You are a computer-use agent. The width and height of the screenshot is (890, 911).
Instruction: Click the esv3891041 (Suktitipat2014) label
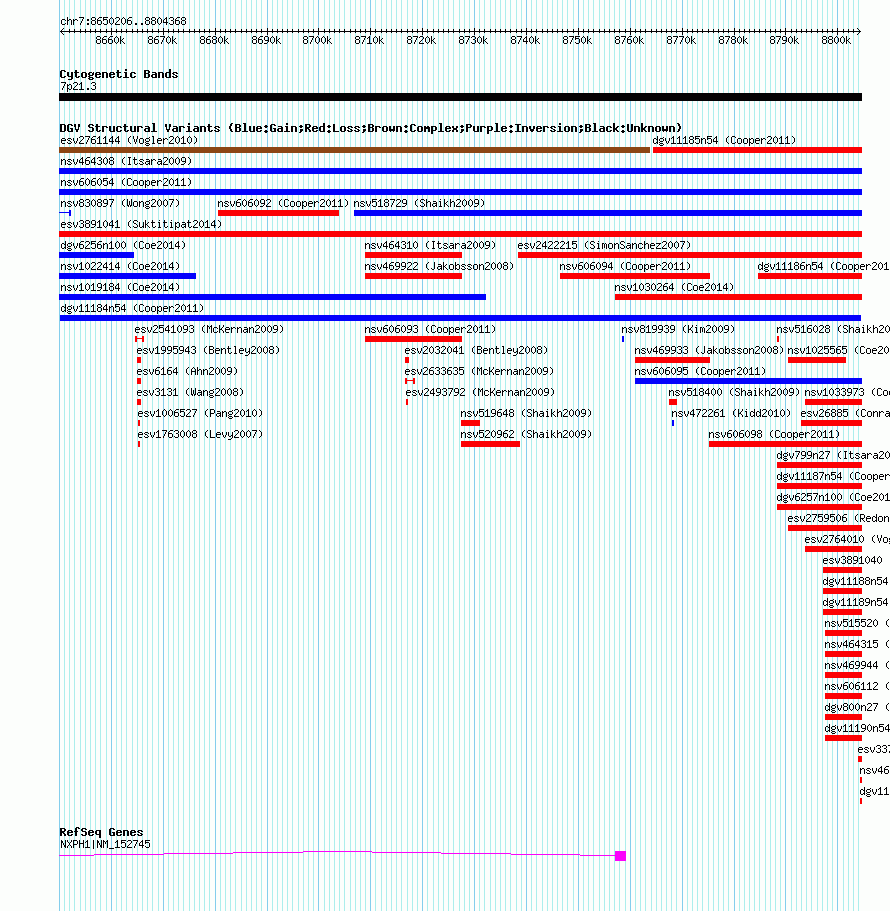(x=141, y=224)
